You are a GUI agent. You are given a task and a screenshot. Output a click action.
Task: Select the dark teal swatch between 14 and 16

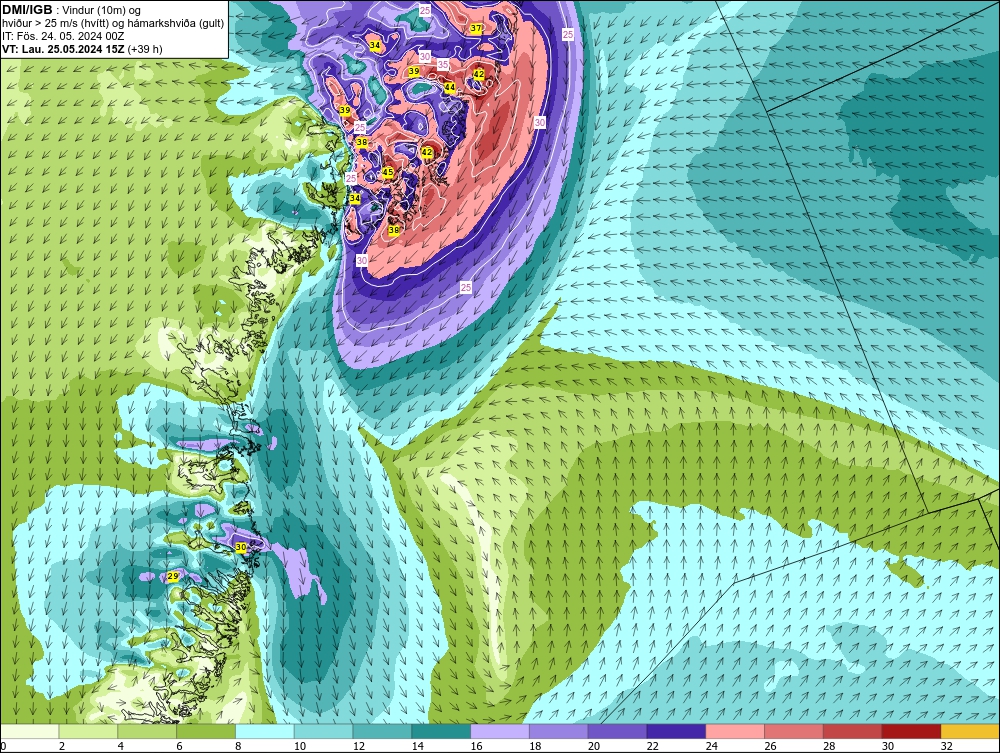click(x=441, y=731)
